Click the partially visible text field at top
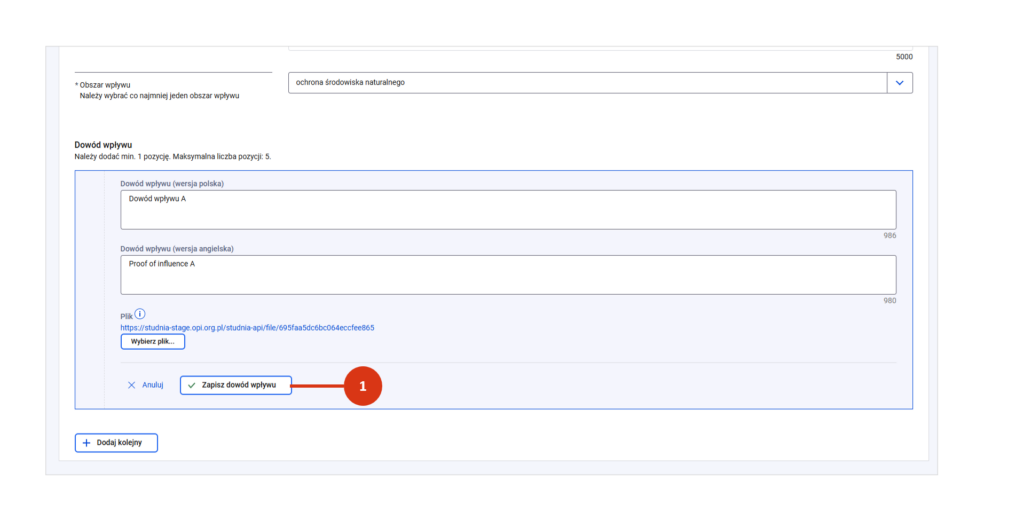This screenshot has height=519, width=1024. click(600, 47)
